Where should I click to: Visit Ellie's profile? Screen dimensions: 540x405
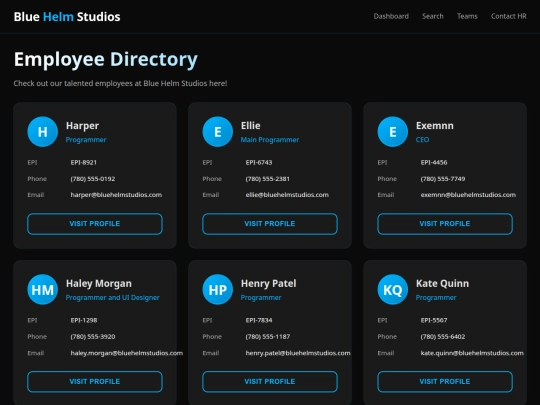tap(270, 224)
